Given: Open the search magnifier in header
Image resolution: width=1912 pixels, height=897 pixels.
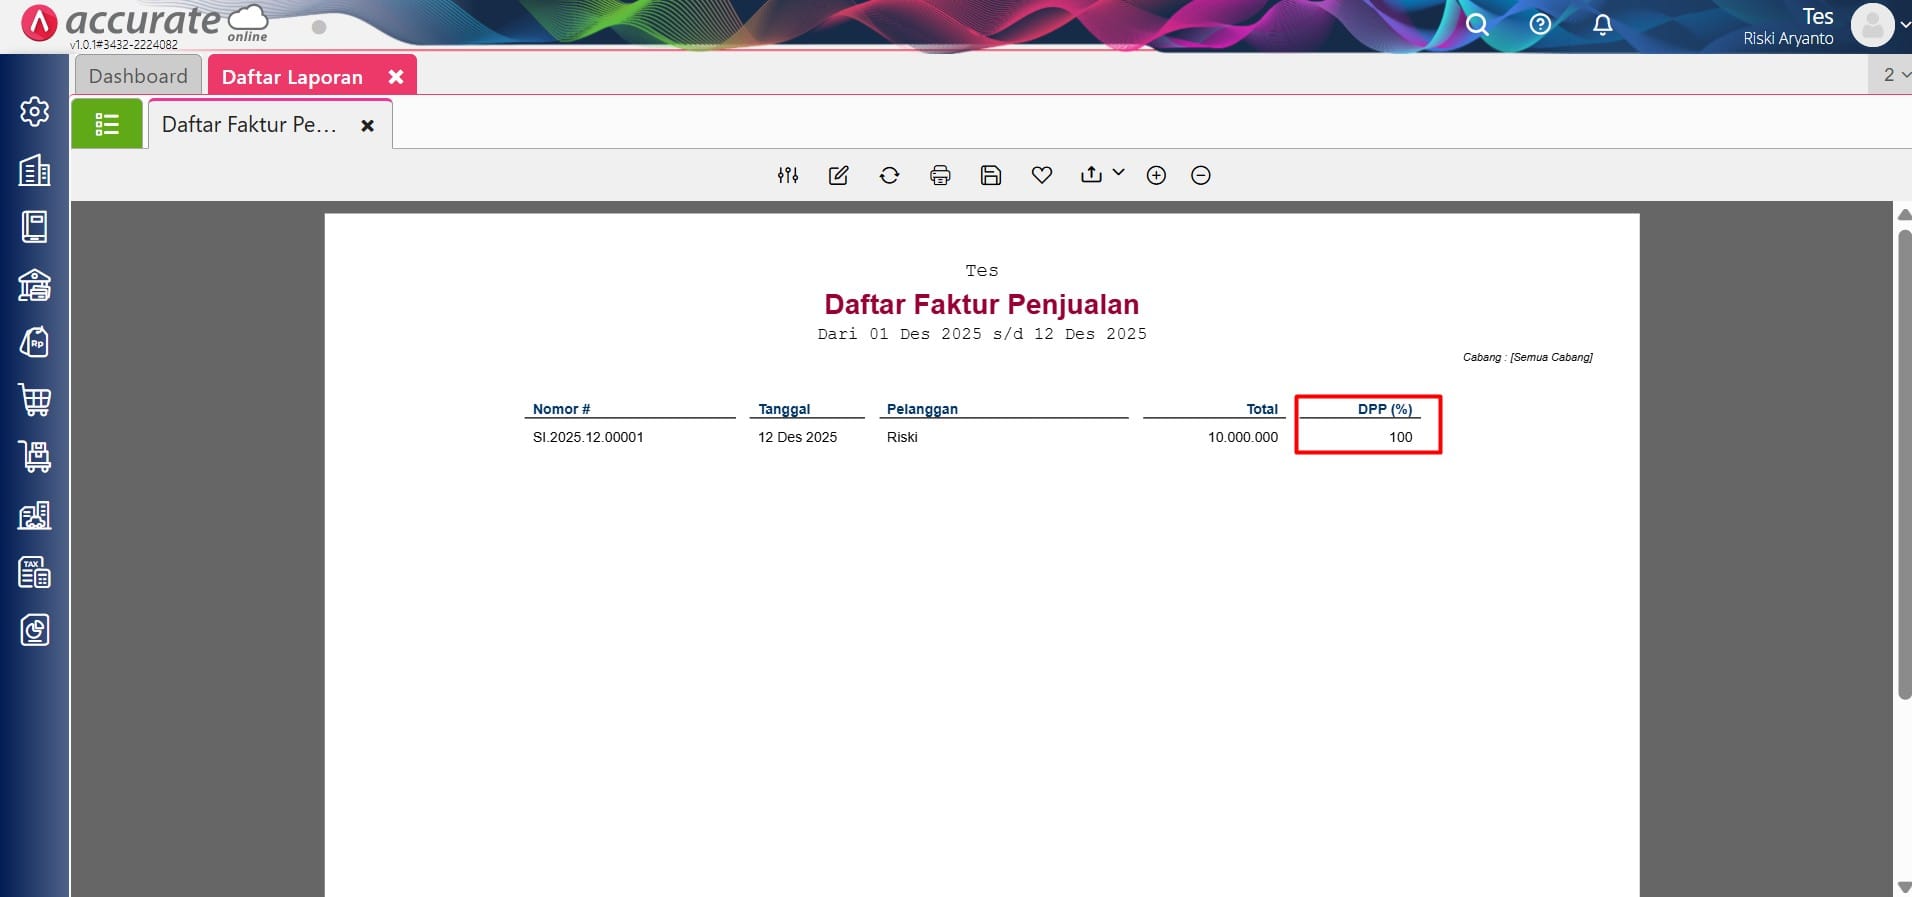Looking at the screenshot, I should click(1477, 25).
